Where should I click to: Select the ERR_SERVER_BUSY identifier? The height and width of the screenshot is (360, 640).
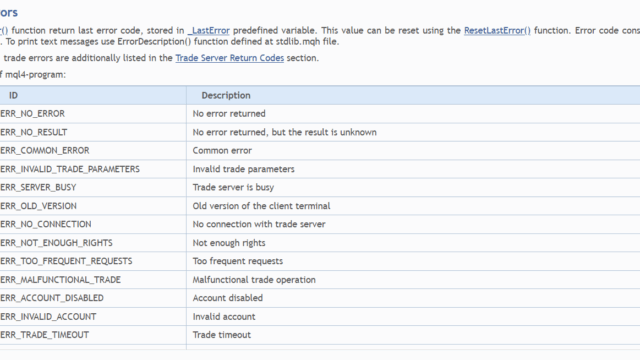click(38, 187)
